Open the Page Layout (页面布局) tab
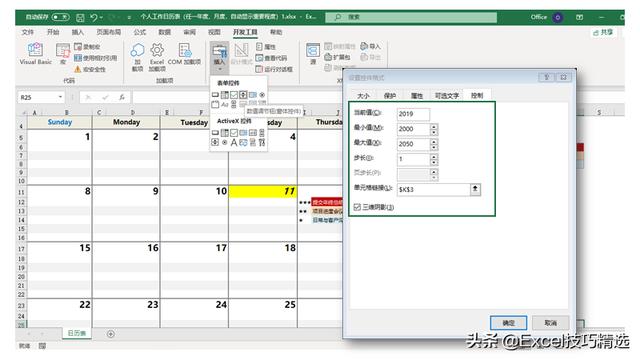640x360 pixels. (x=108, y=32)
